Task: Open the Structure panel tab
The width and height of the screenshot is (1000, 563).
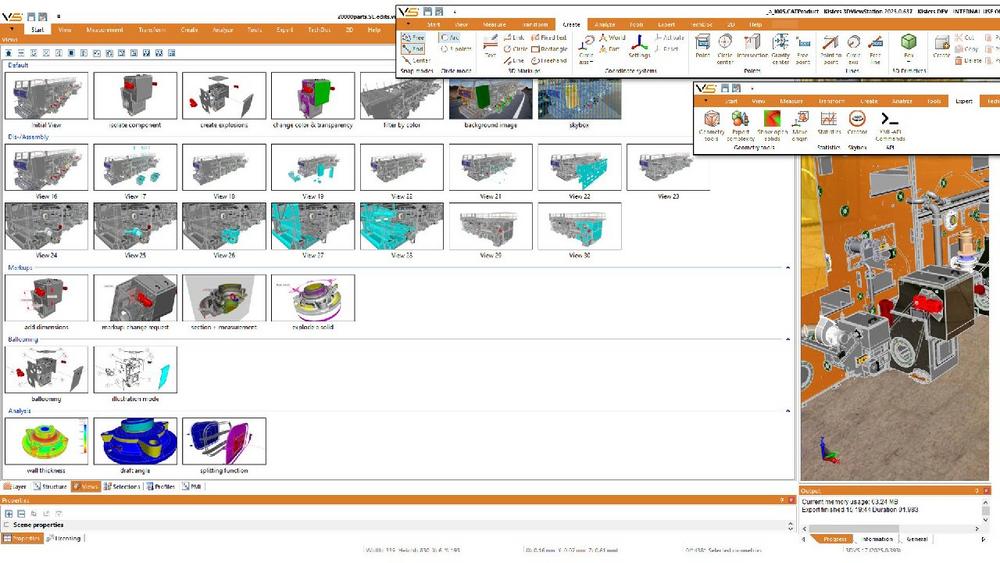Action: [x=50, y=487]
